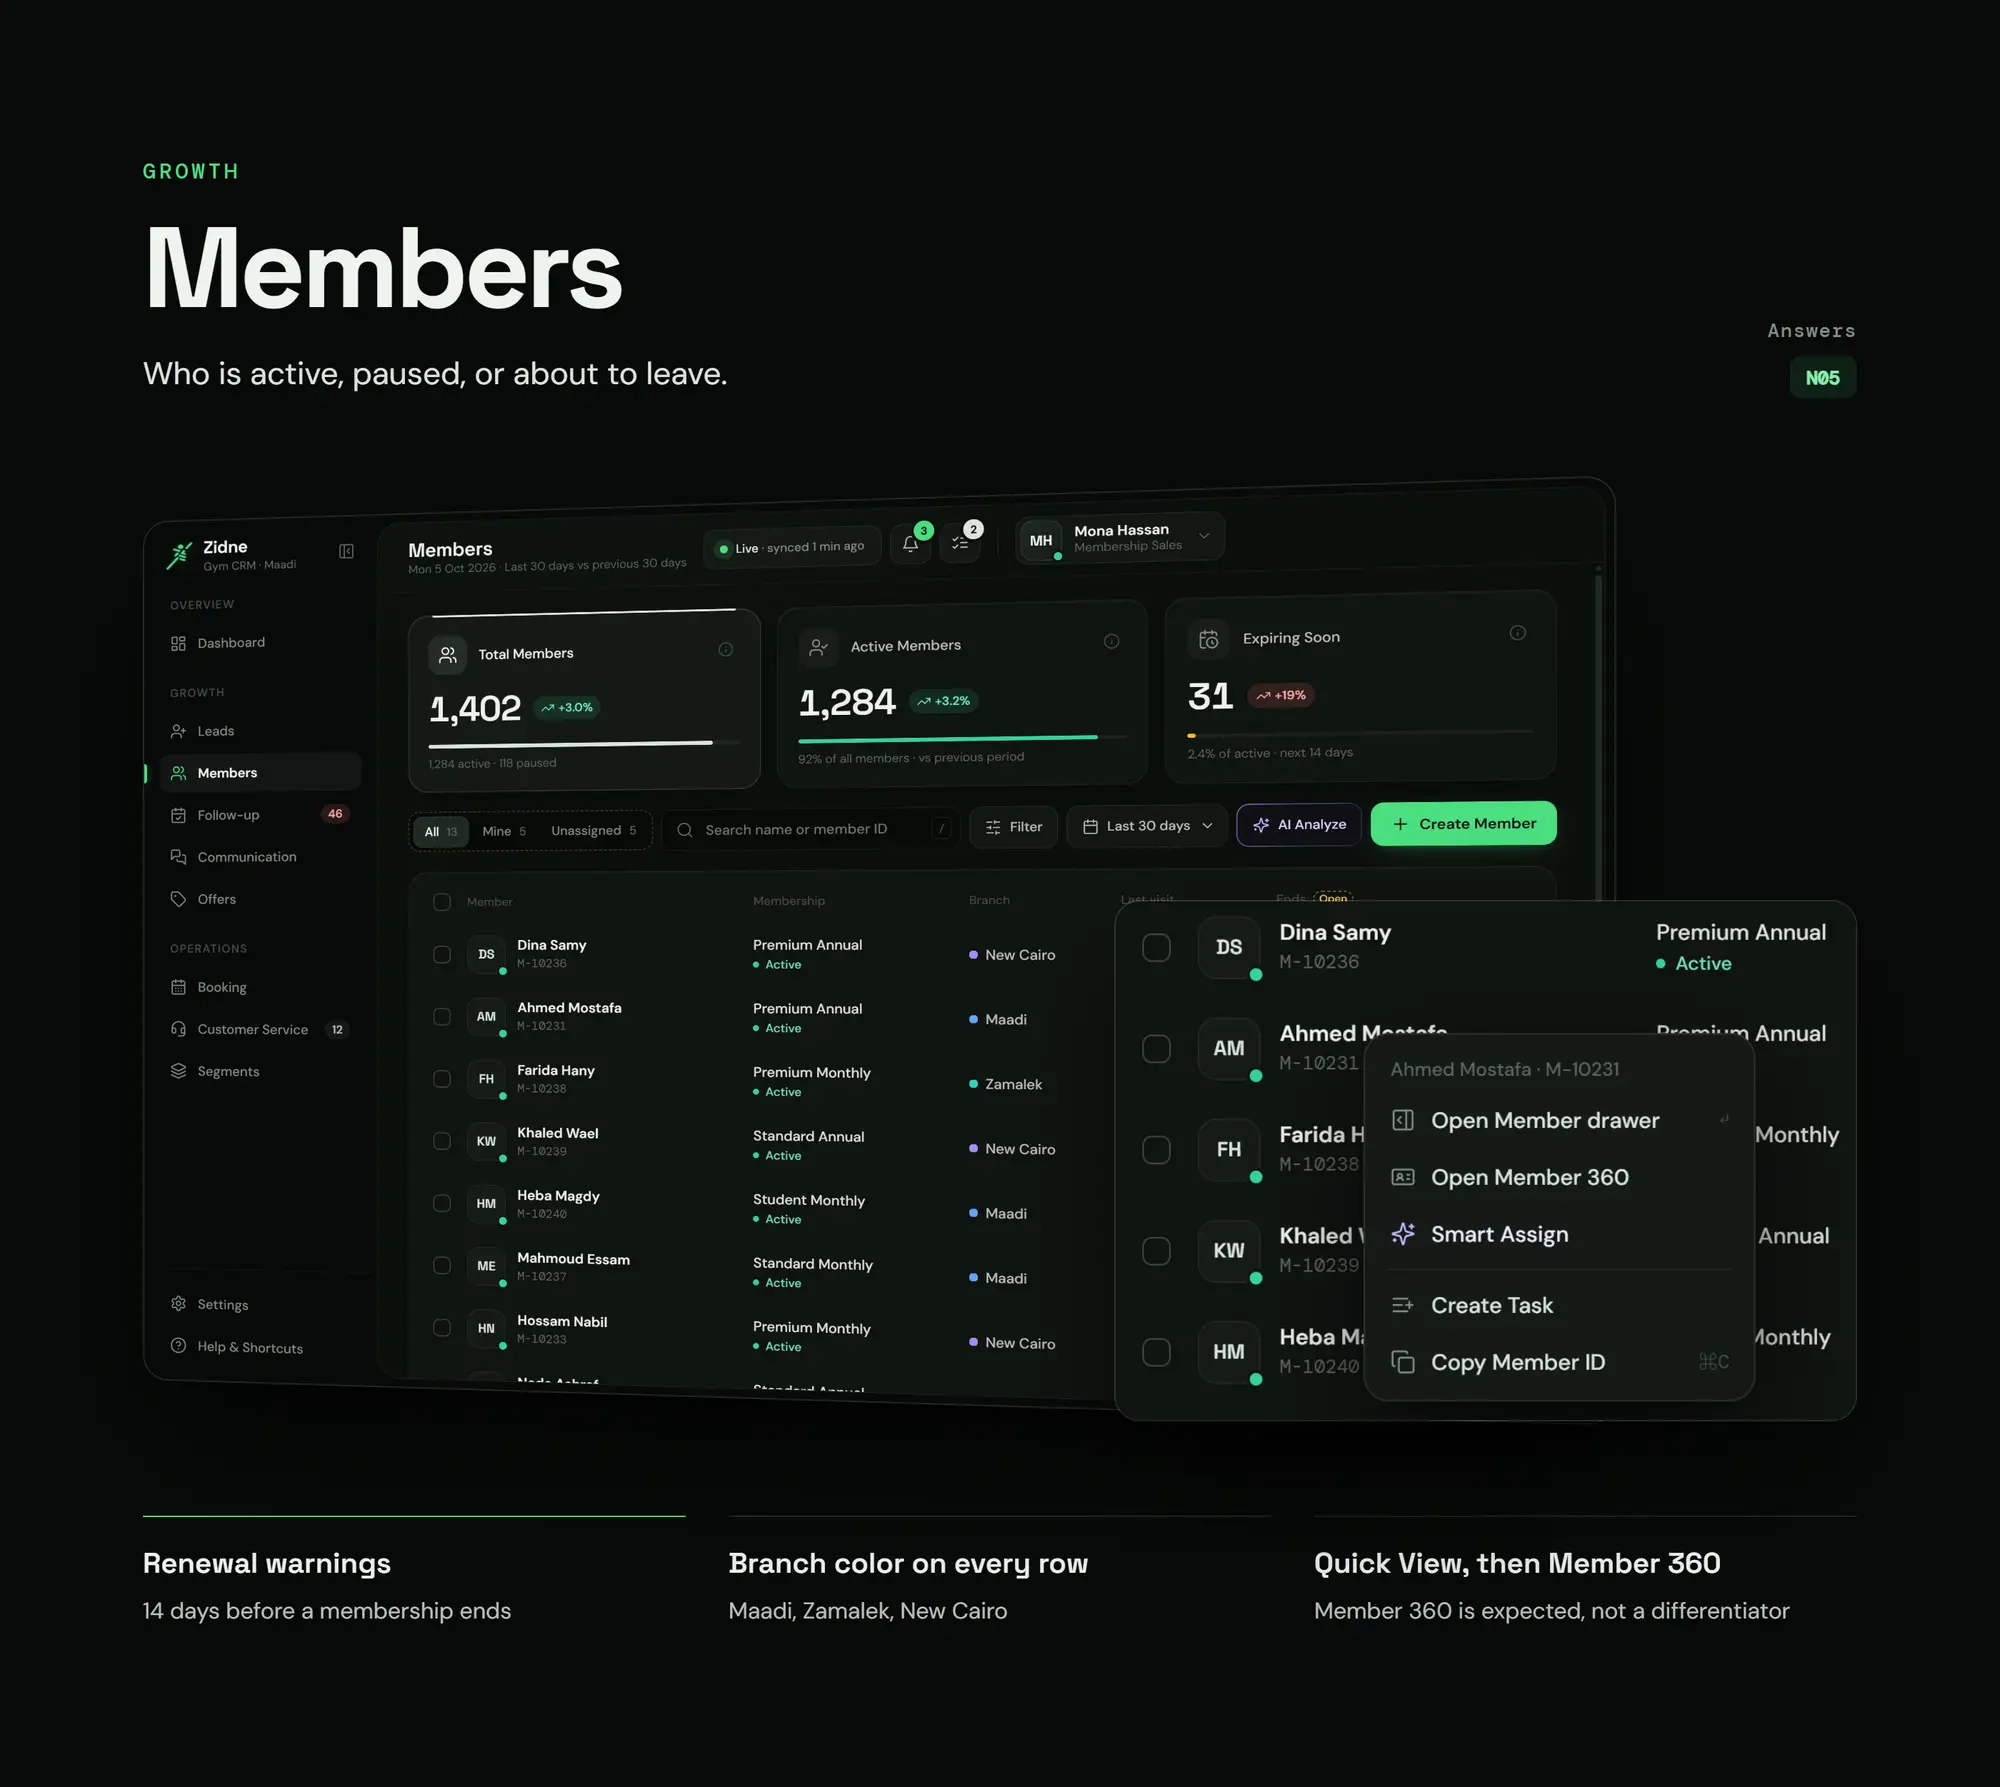Viewport: 2000px width, 1787px height.
Task: Click the DS avatar in the zoomed panel
Action: (x=1229, y=947)
